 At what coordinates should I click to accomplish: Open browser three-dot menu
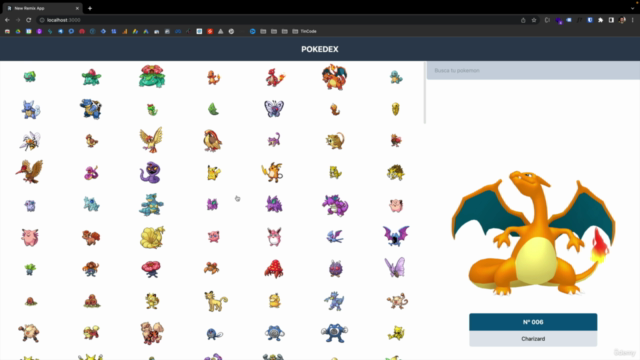633,20
